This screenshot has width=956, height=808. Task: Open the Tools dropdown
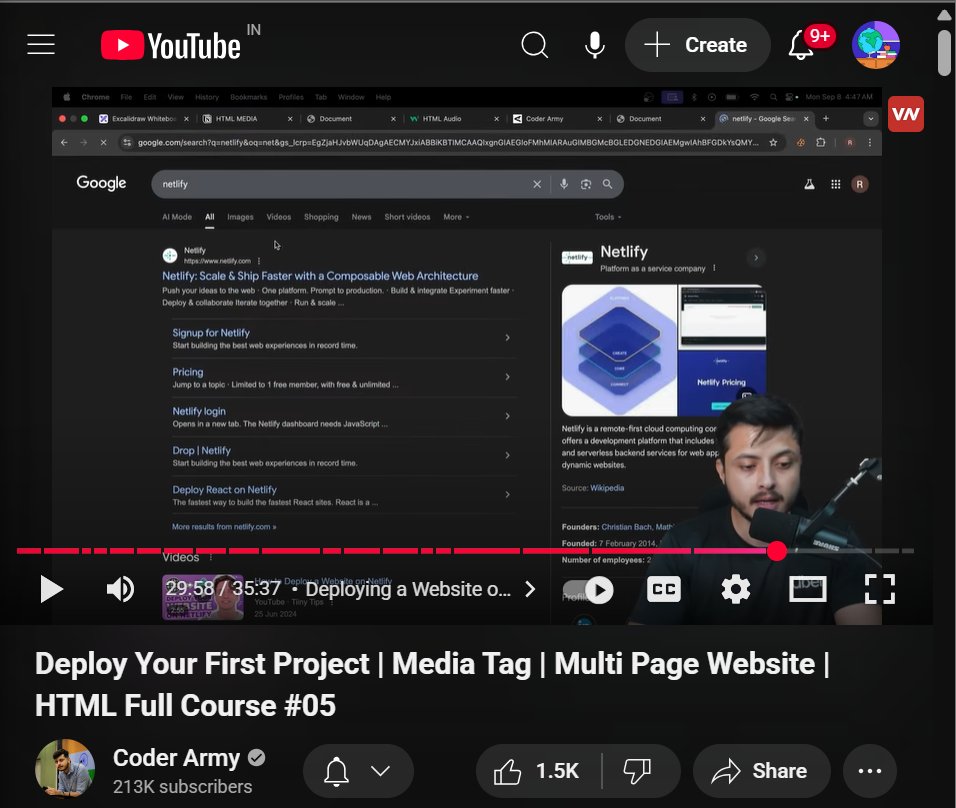(x=608, y=217)
